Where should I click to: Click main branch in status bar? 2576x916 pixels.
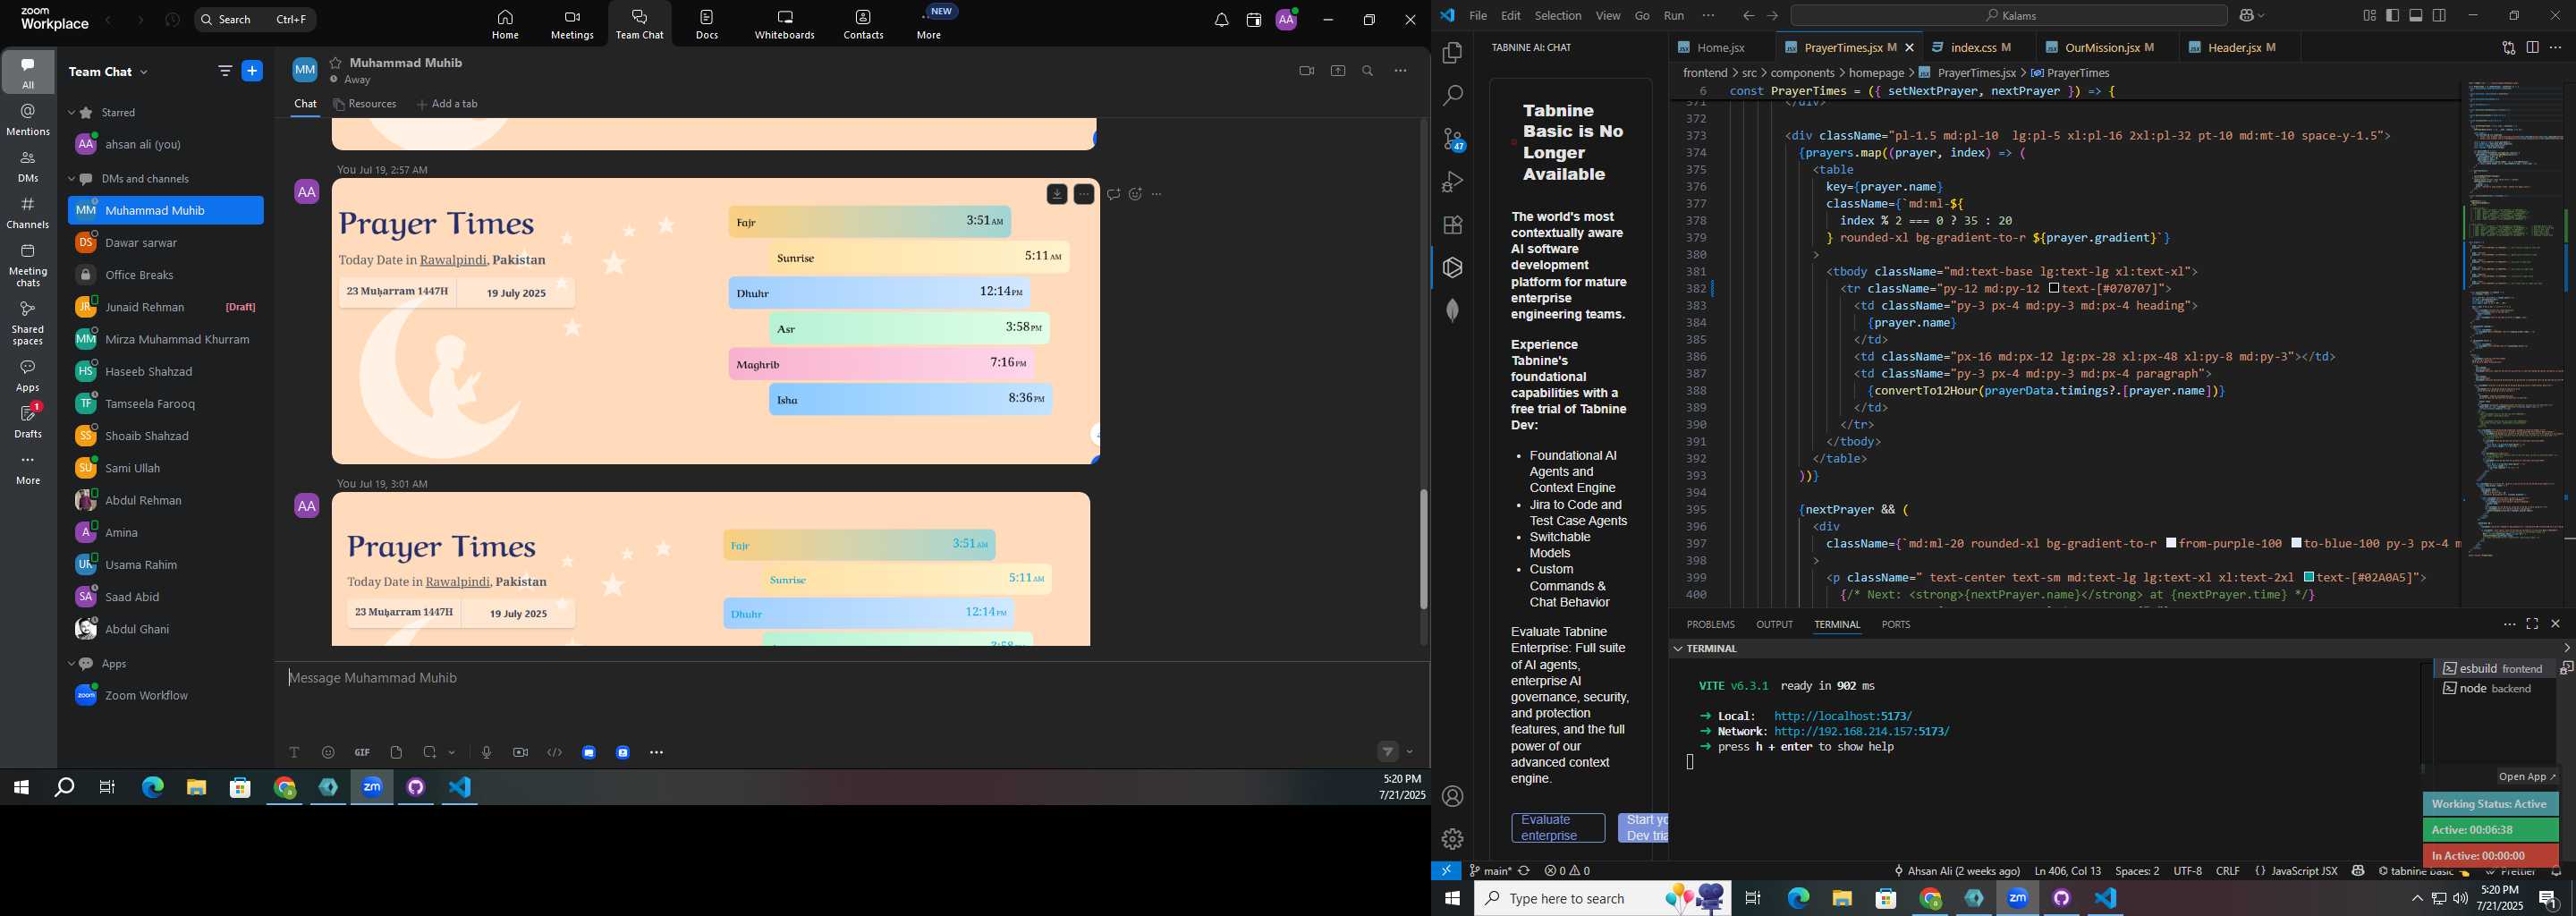(1490, 871)
